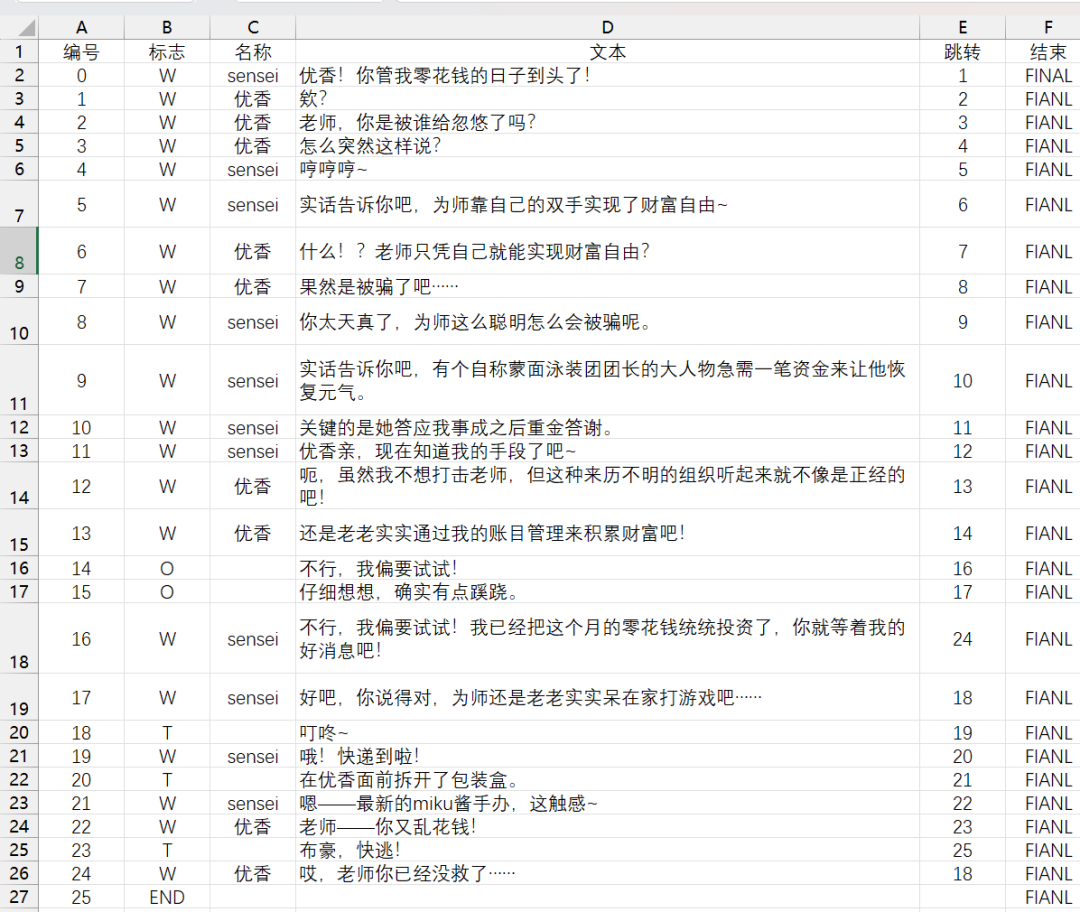Click the jump value '25' in row 25
The width and height of the screenshot is (1080, 912).
coord(962,849)
